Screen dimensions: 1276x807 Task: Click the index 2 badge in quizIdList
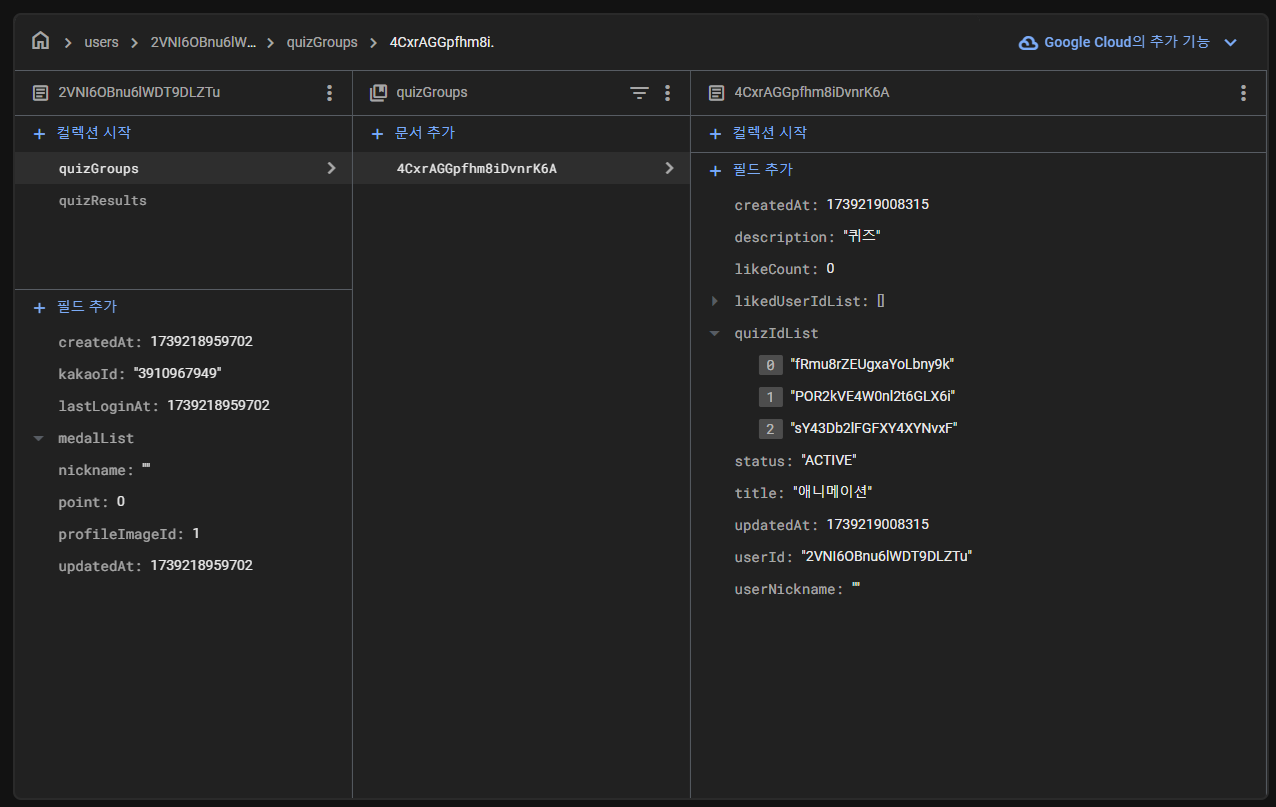pos(770,429)
